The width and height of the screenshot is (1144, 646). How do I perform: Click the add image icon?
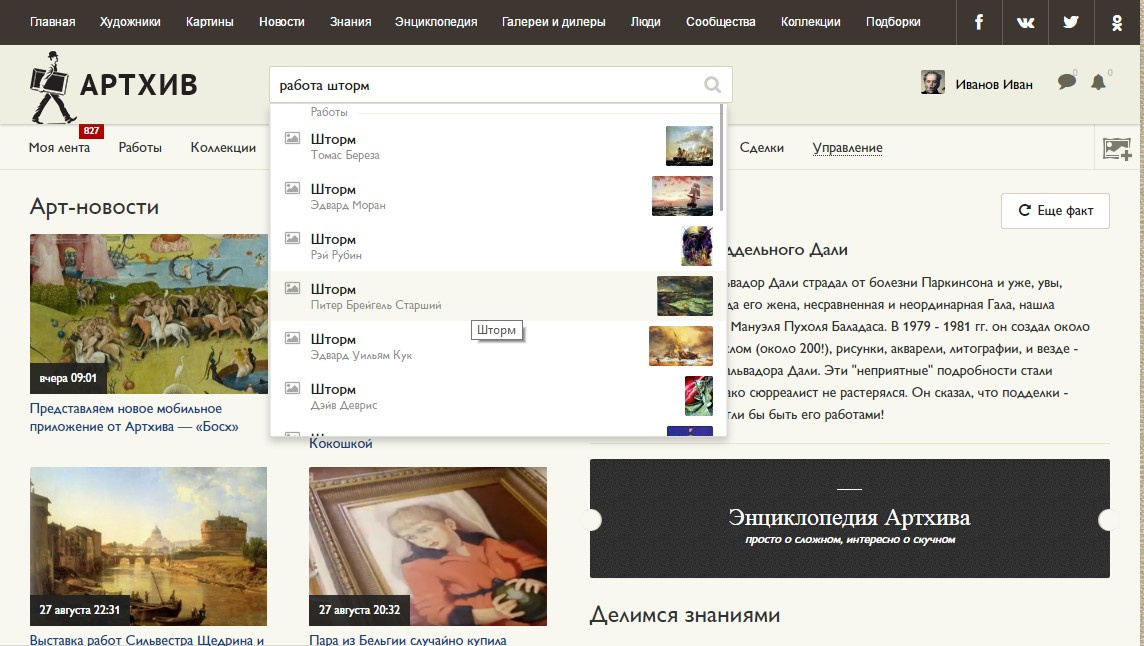click(x=1117, y=148)
